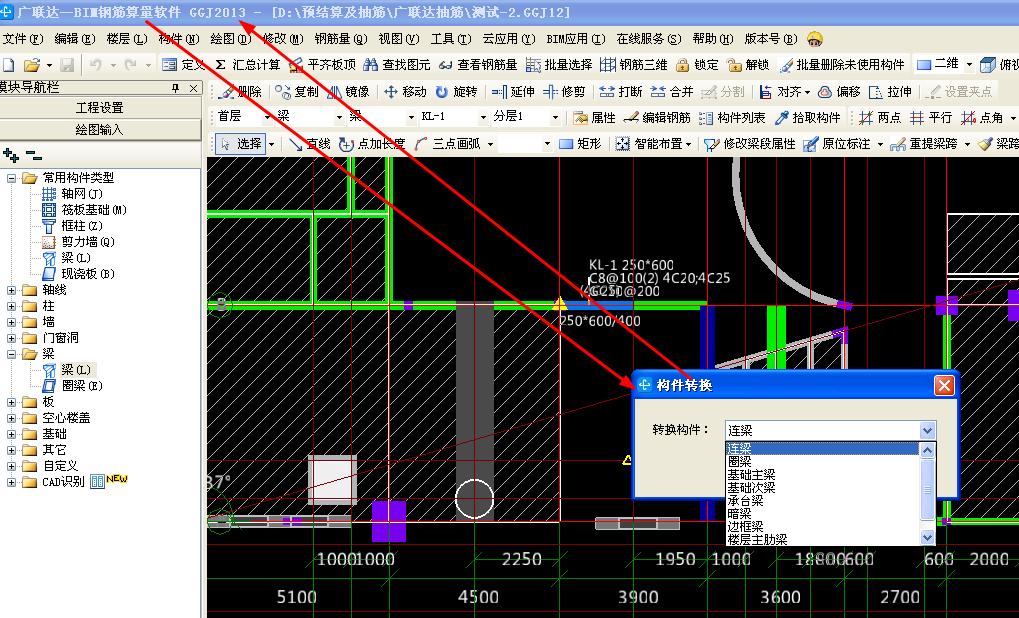Click the 绘图输入 panel button
The width and height of the screenshot is (1019, 618).
[100, 130]
